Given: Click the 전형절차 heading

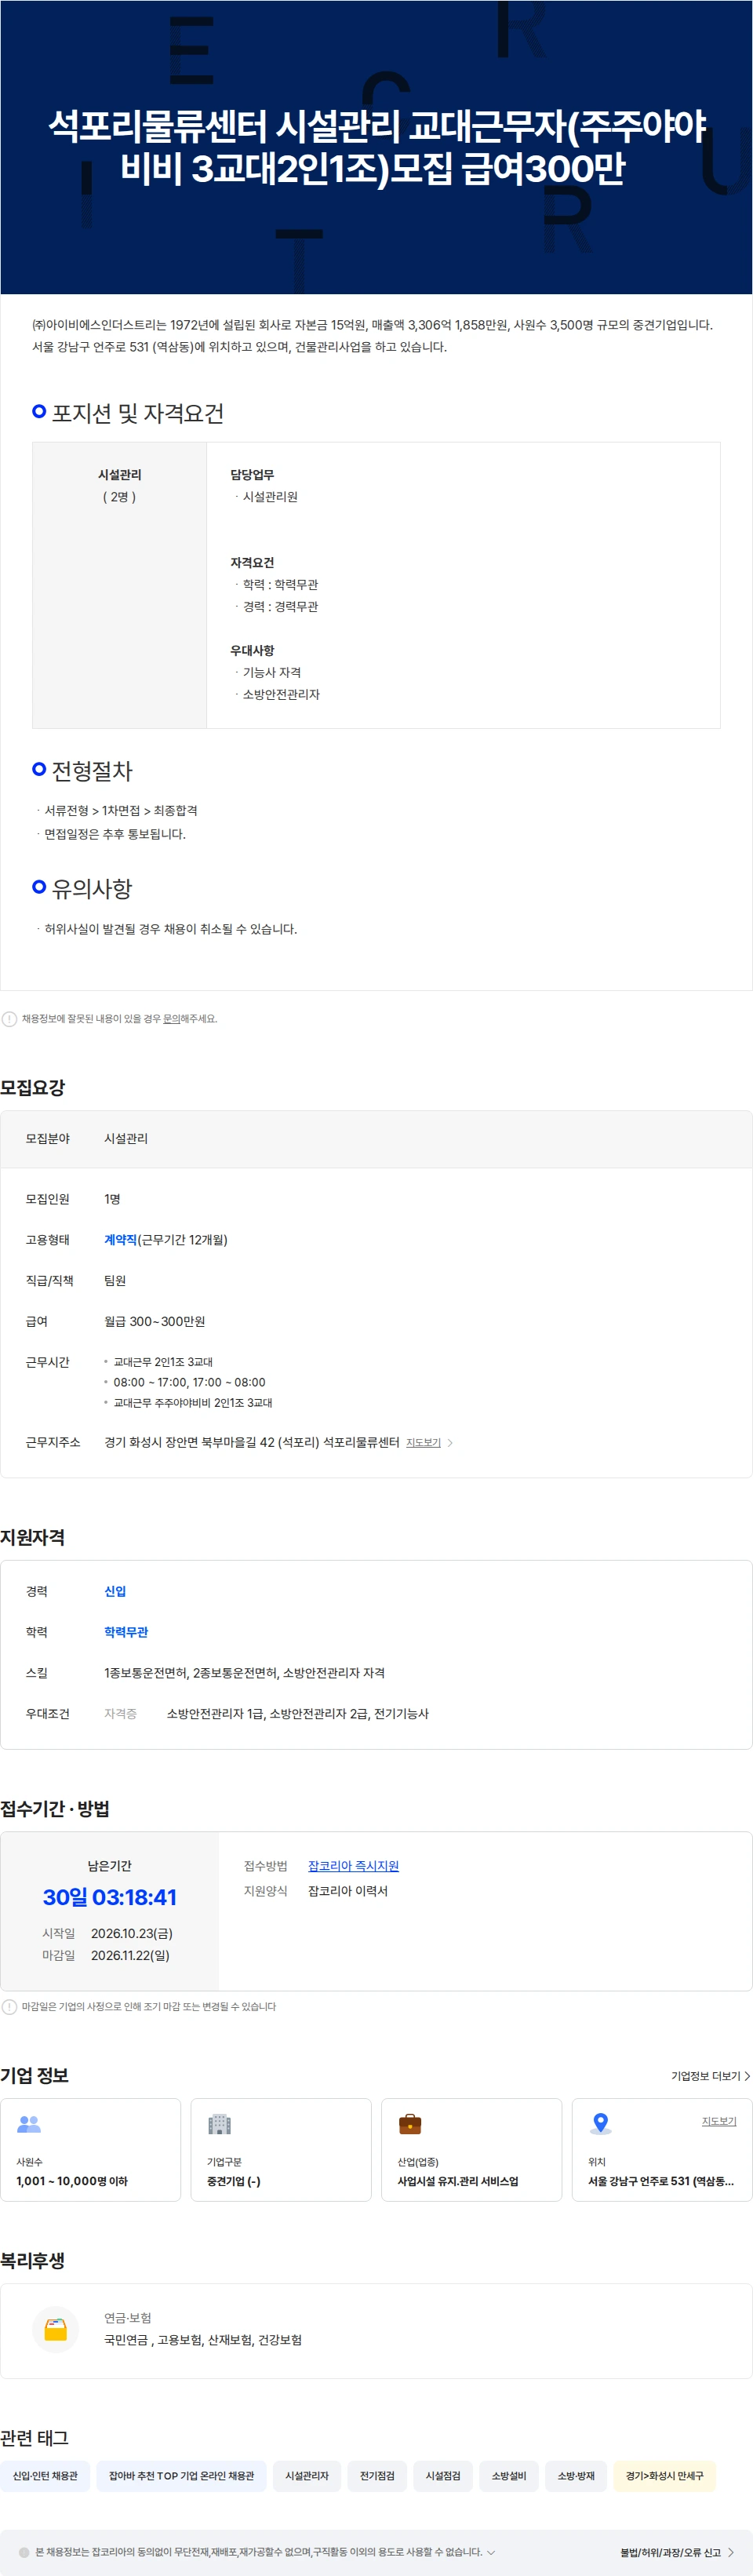Looking at the screenshot, I should pos(92,770).
